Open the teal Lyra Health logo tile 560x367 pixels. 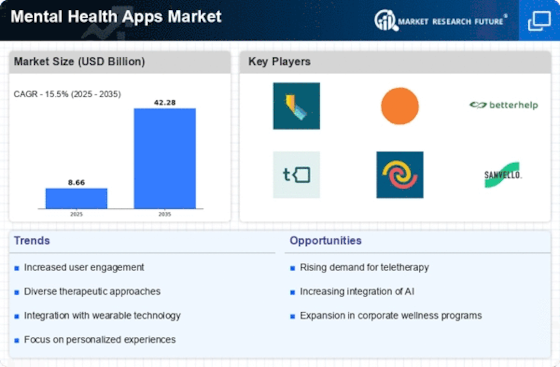click(x=296, y=106)
